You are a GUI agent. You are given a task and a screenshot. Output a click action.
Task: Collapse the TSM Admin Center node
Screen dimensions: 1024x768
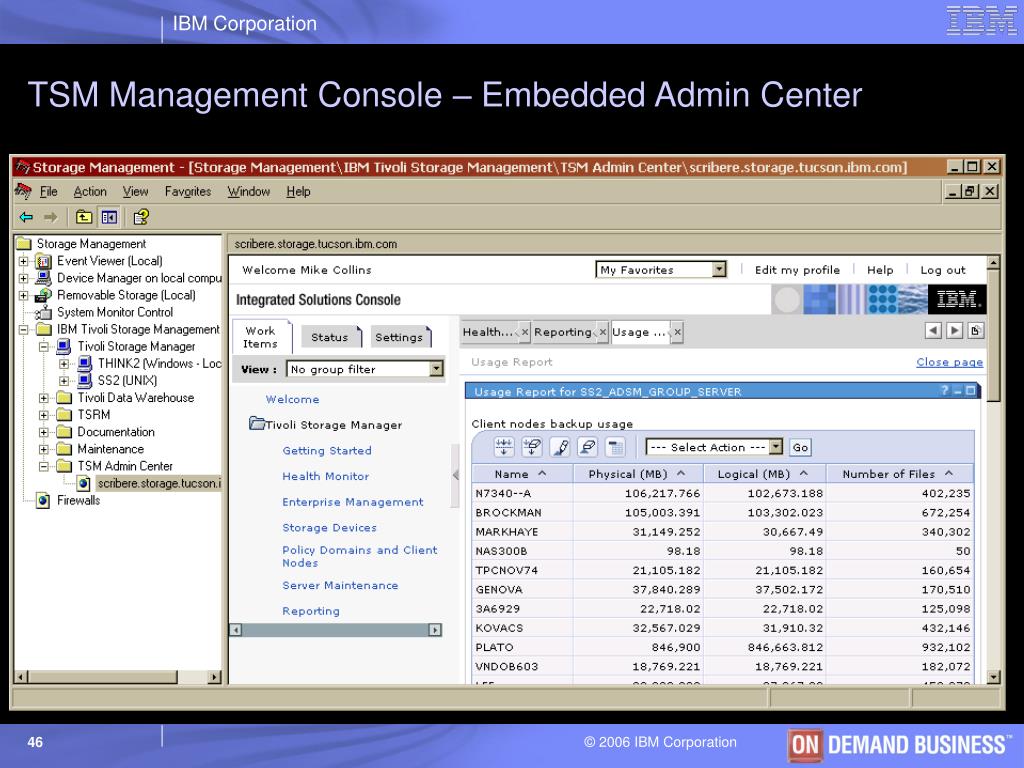tap(44, 466)
